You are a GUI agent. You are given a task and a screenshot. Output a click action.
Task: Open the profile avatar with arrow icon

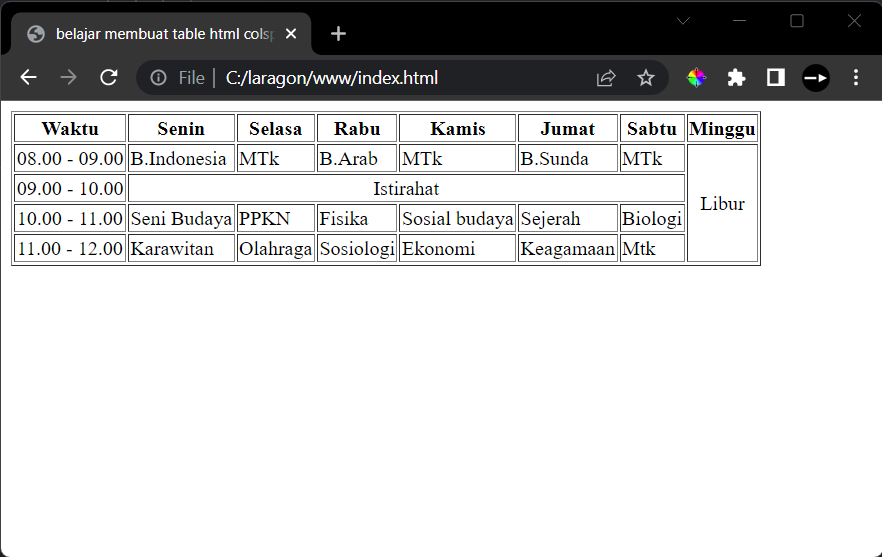tap(816, 78)
